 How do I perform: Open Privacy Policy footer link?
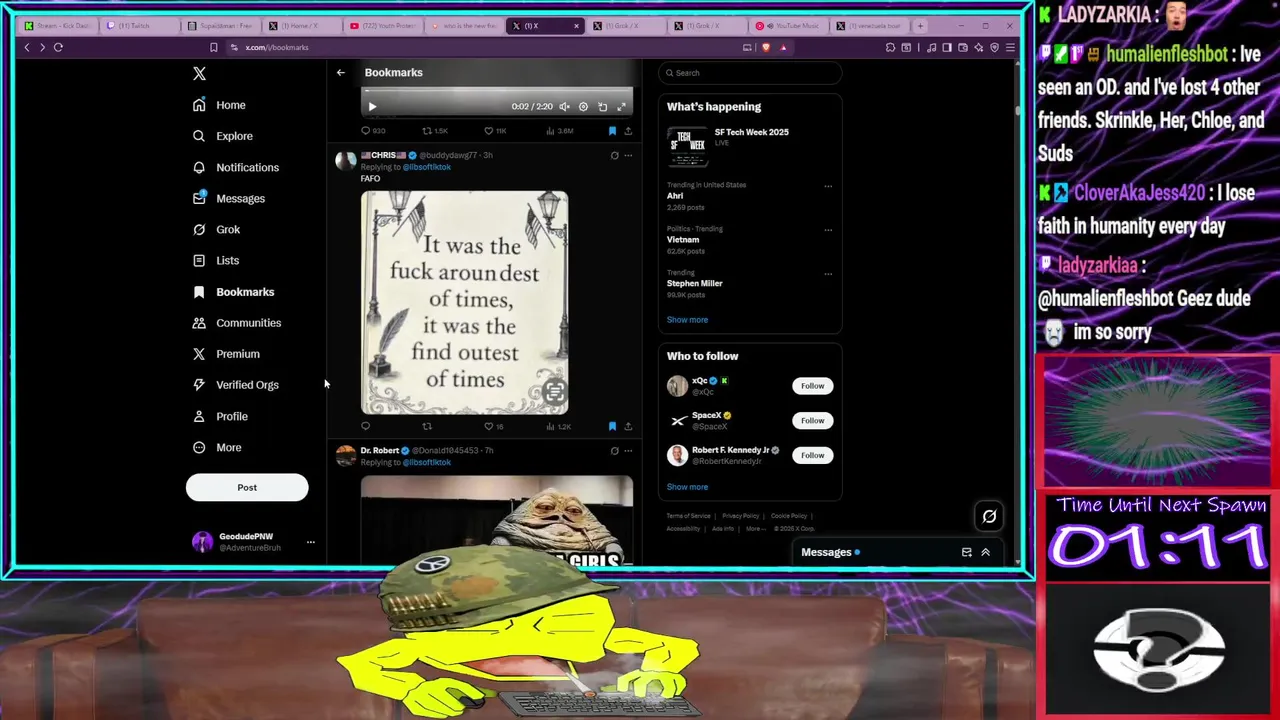[741, 516]
